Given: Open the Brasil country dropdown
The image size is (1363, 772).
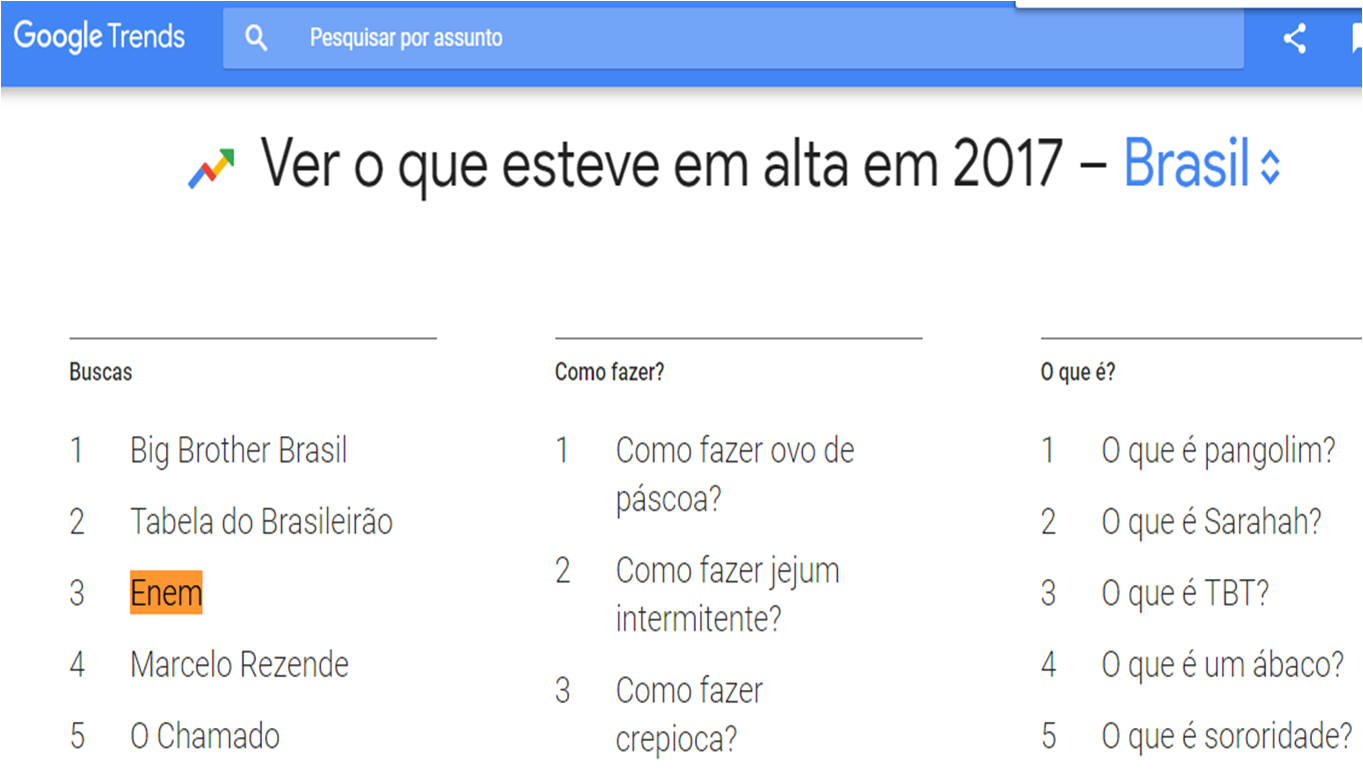Looking at the screenshot, I should [x=1186, y=164].
